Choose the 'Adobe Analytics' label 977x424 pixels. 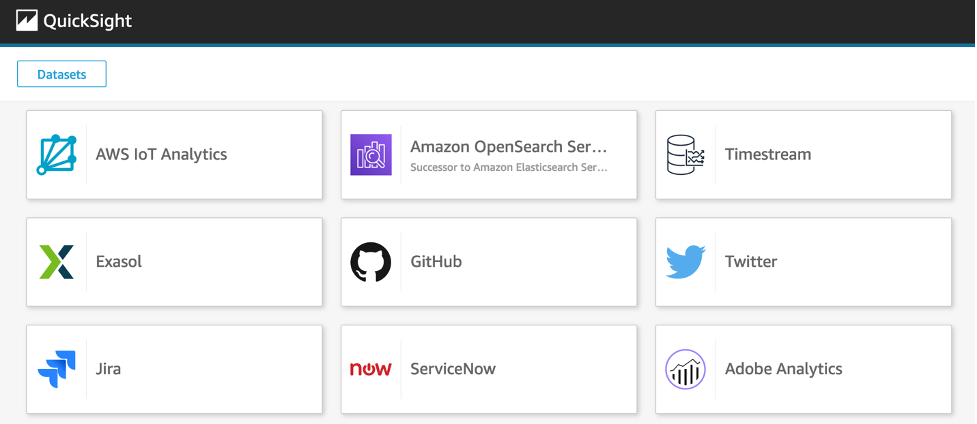(784, 369)
